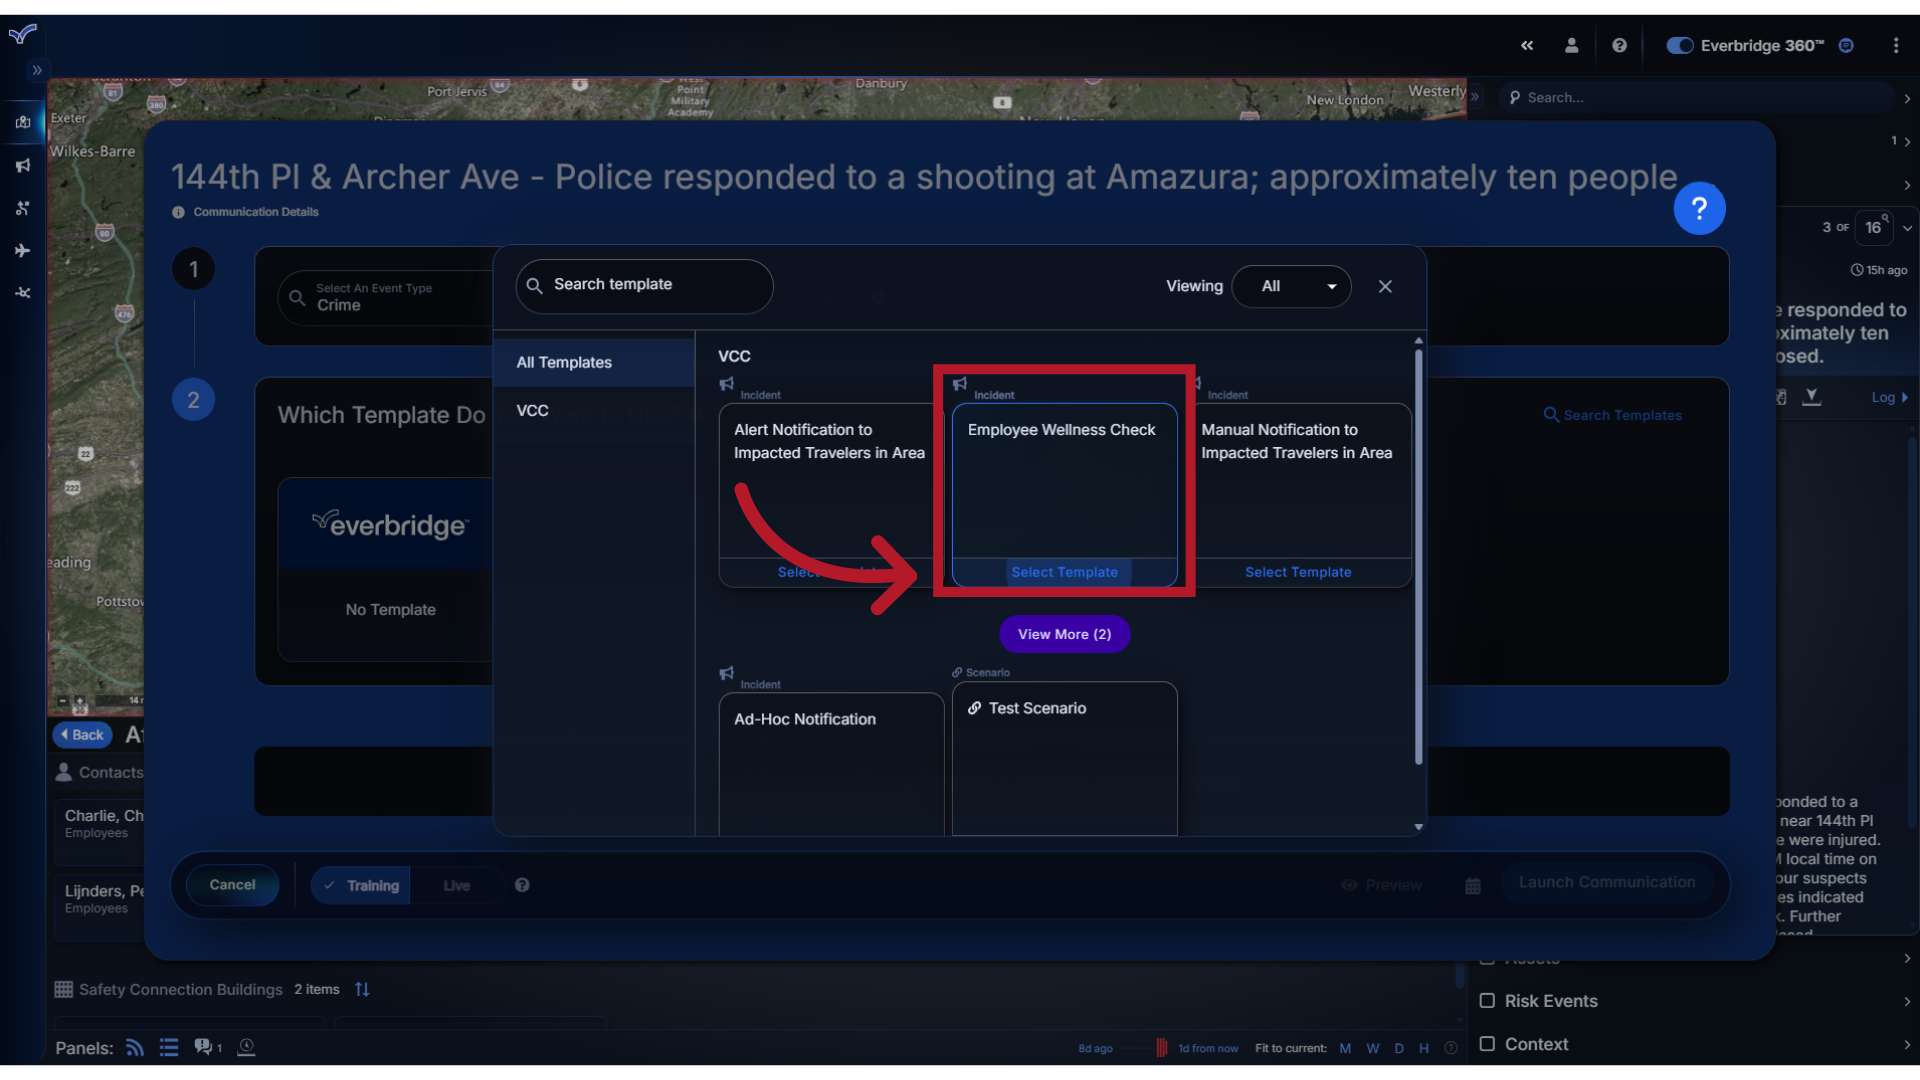Click the scroll down arrow in template list
This screenshot has height=1080, width=1920.
point(1418,827)
